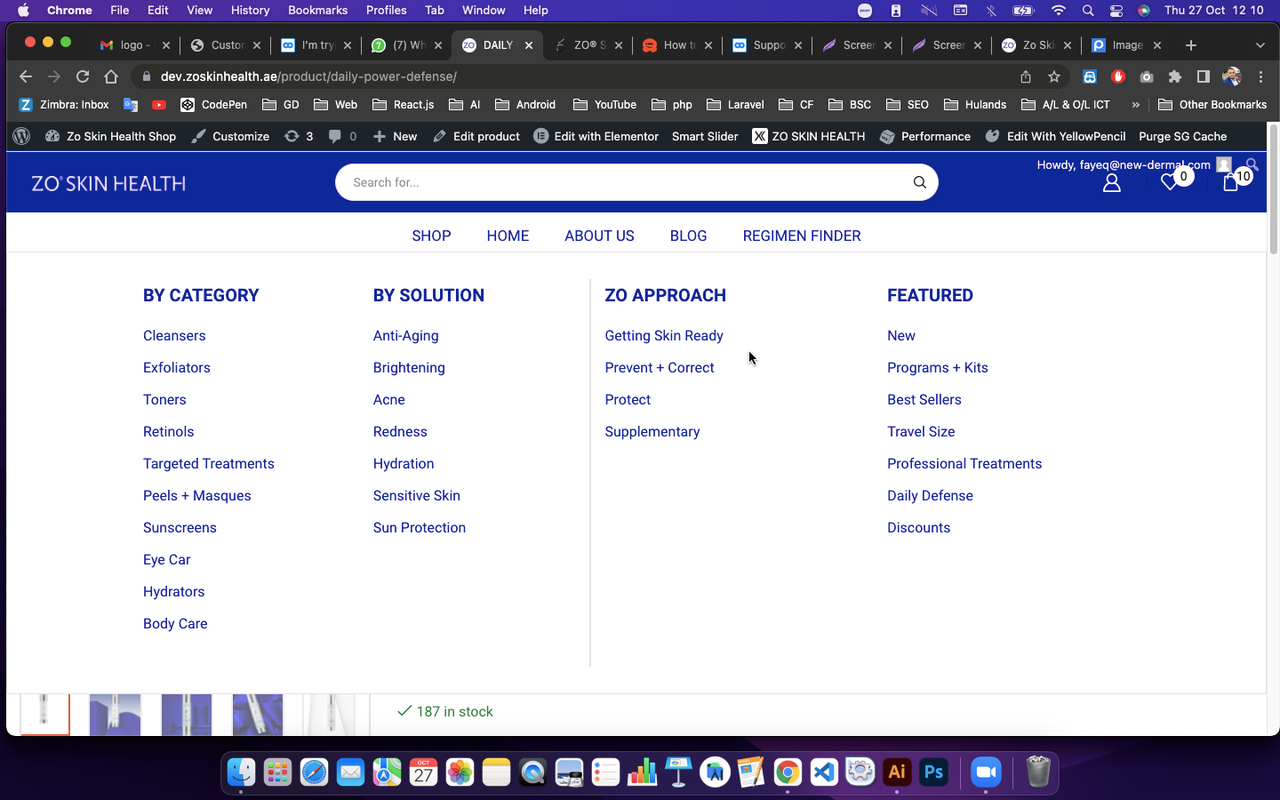
Task: Open the Chrome extensions puzzle icon
Action: (x=1175, y=76)
